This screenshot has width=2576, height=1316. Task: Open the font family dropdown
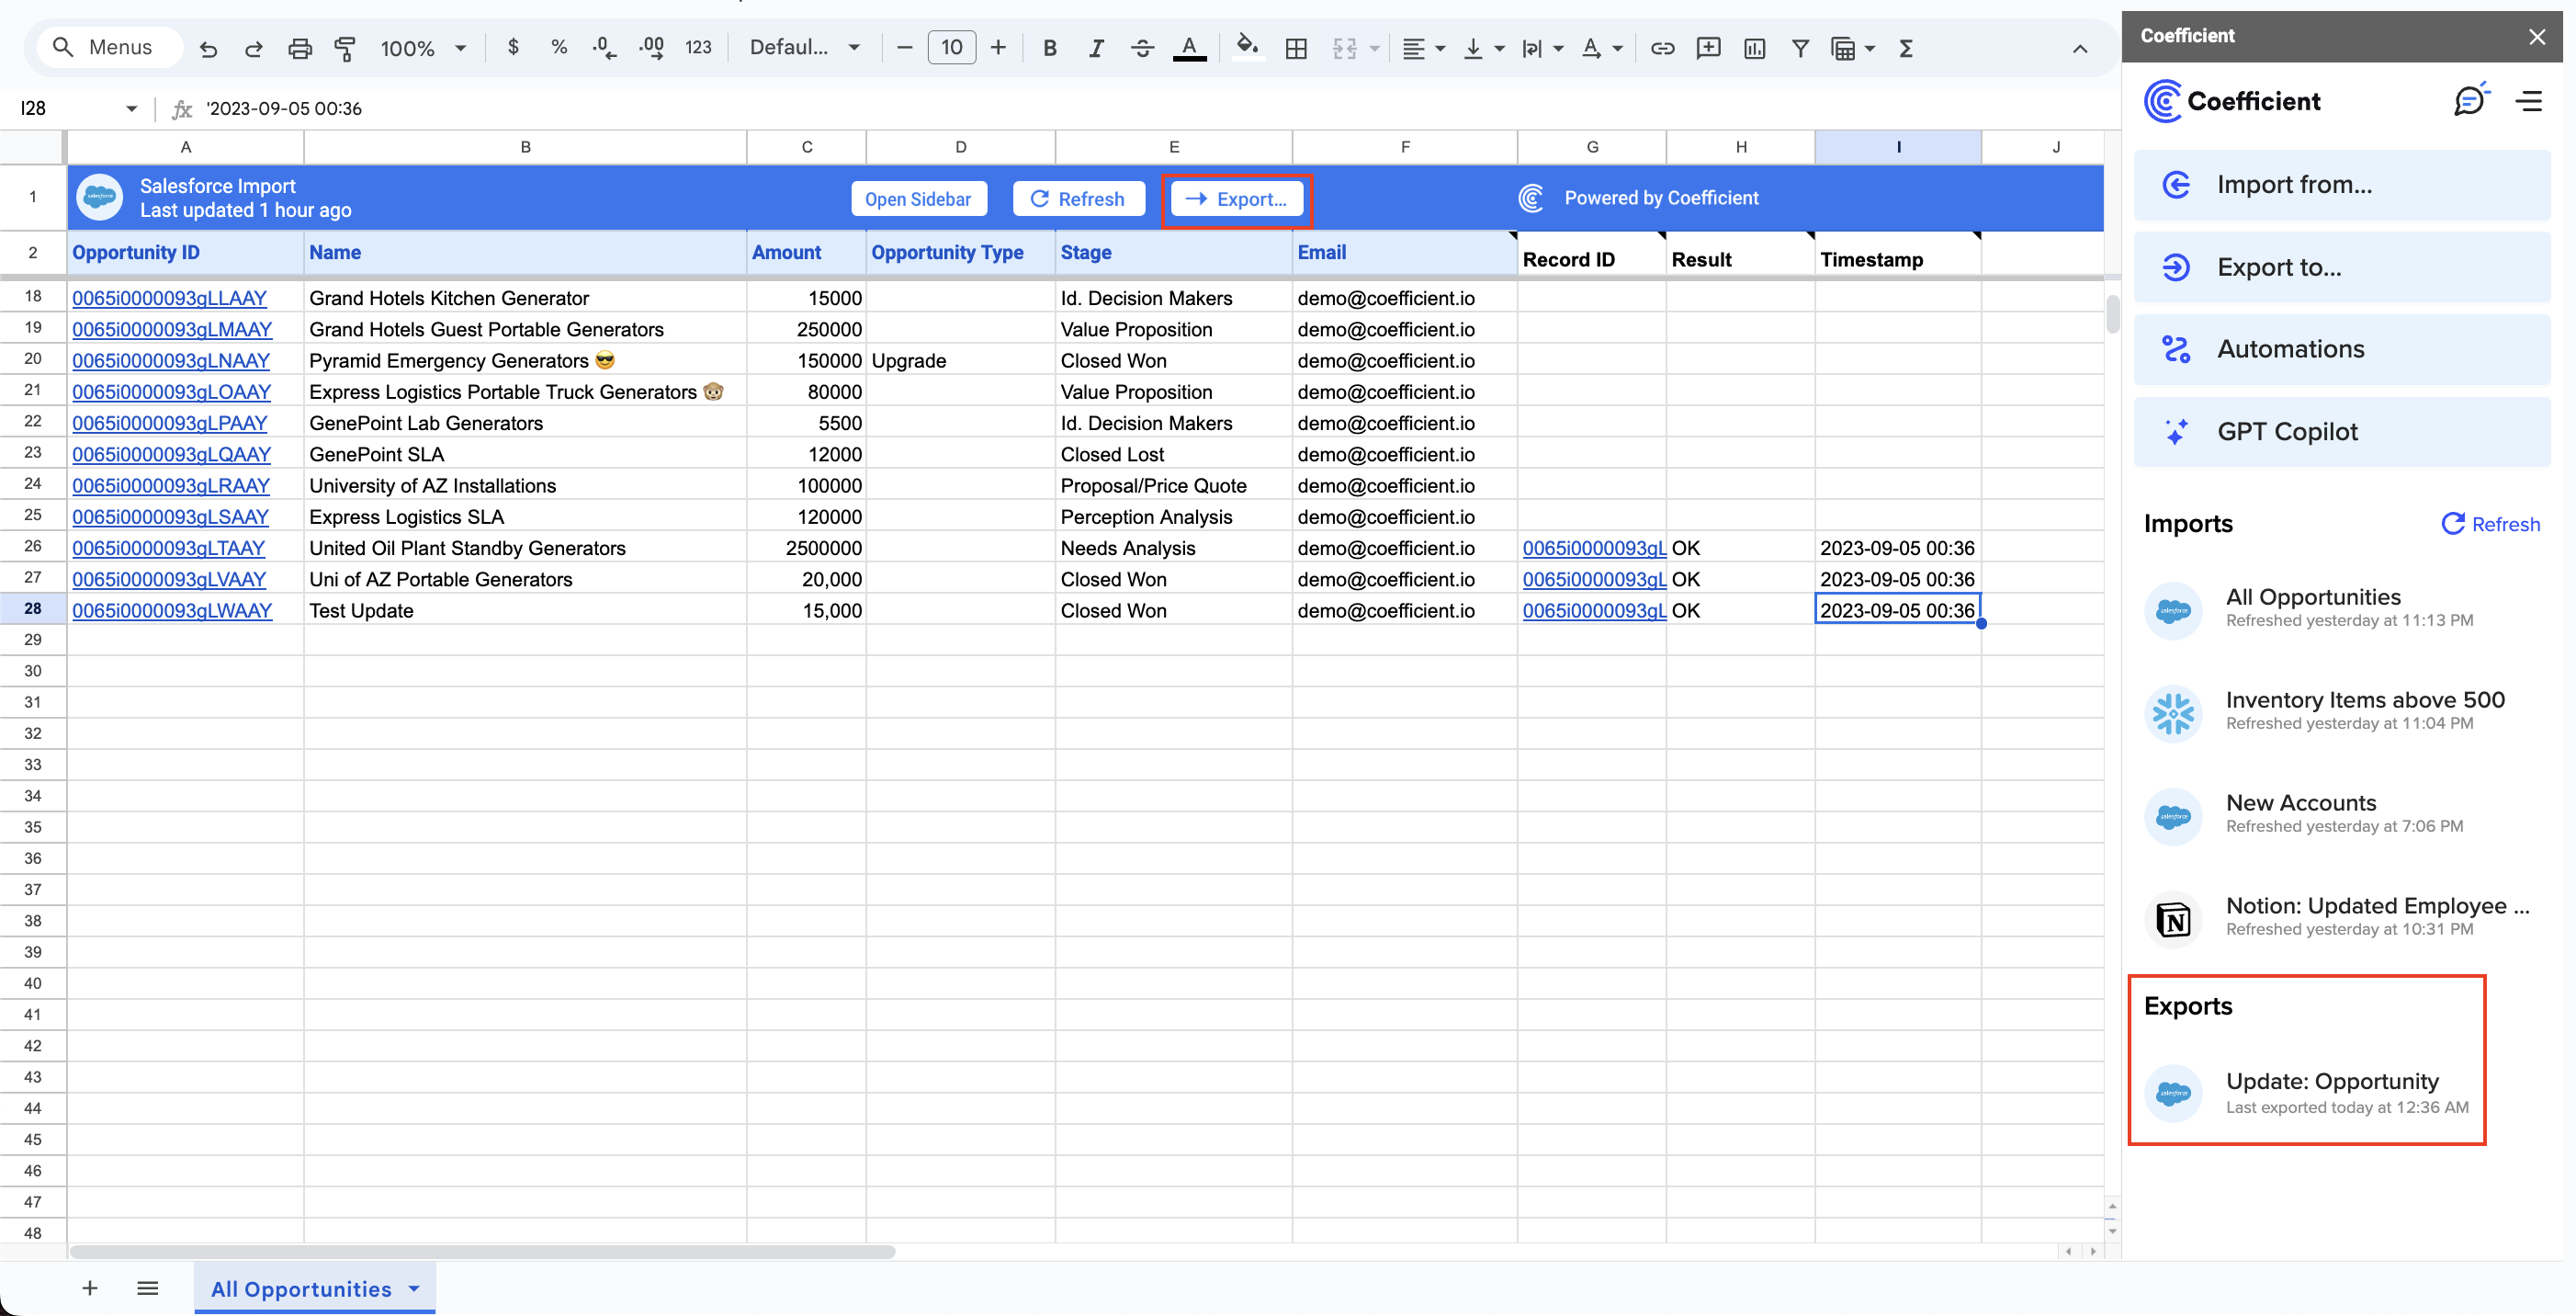point(805,47)
